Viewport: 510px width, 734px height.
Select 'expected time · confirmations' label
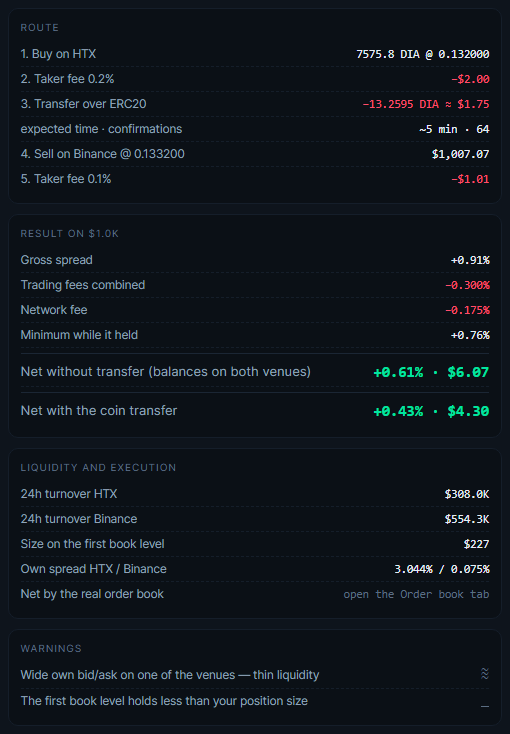pyautogui.click(x=101, y=129)
